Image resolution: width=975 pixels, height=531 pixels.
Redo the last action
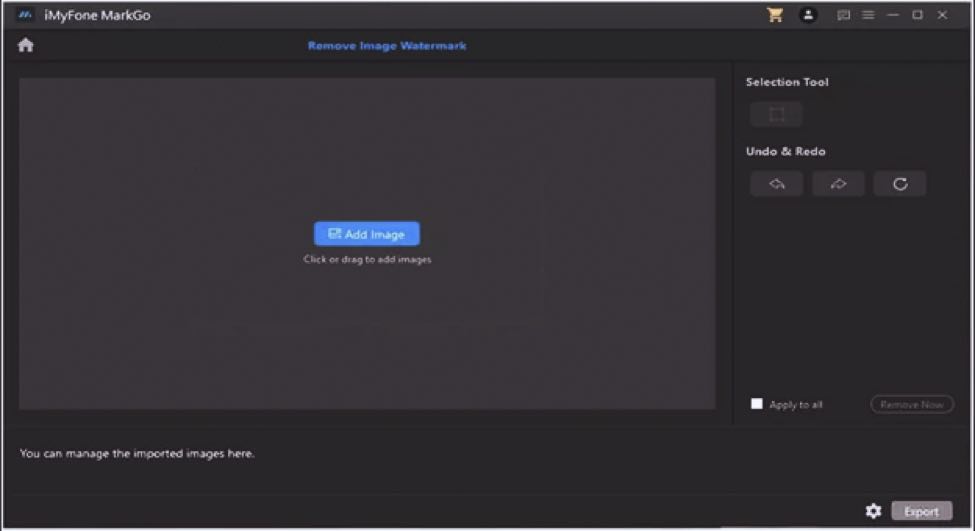coord(838,184)
